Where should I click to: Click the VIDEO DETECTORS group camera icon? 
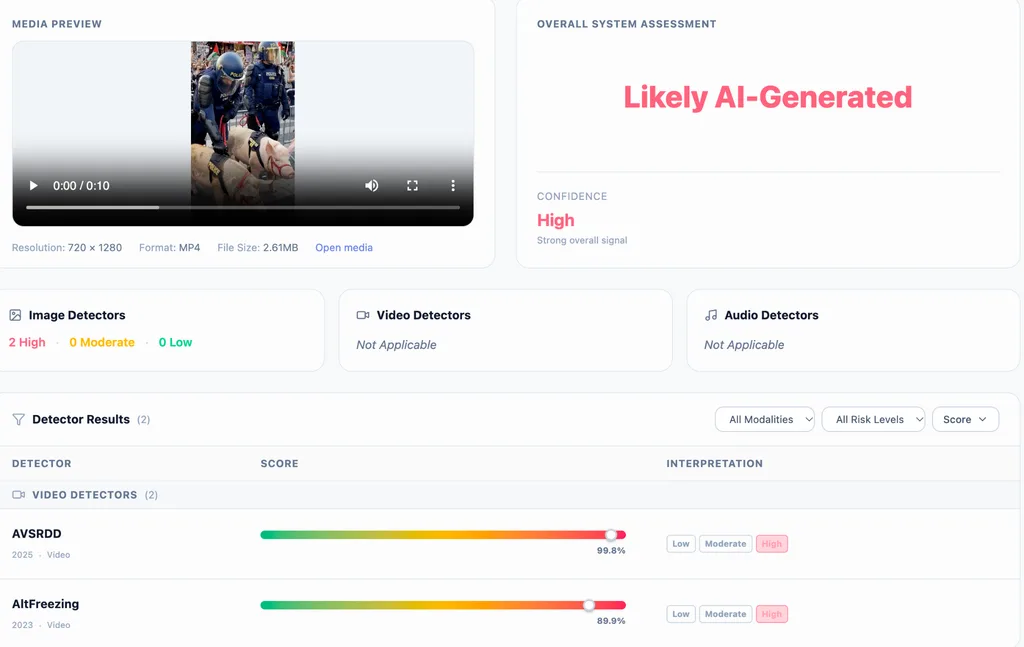tap(19, 495)
